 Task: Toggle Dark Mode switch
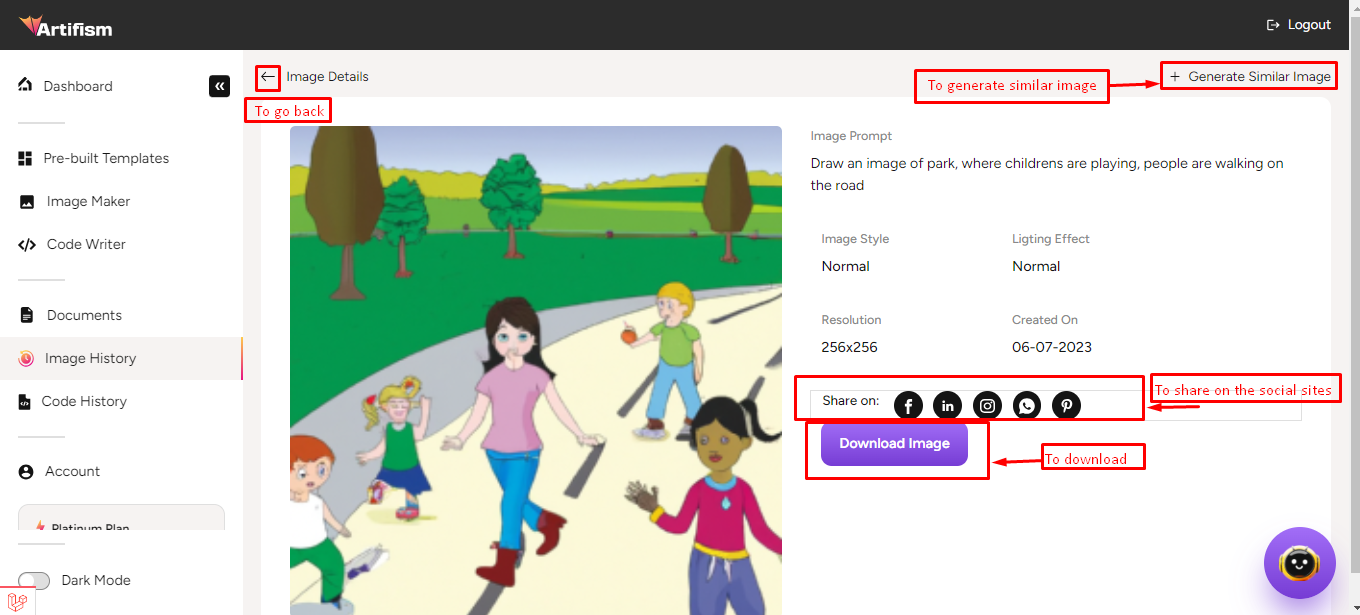pos(34,581)
